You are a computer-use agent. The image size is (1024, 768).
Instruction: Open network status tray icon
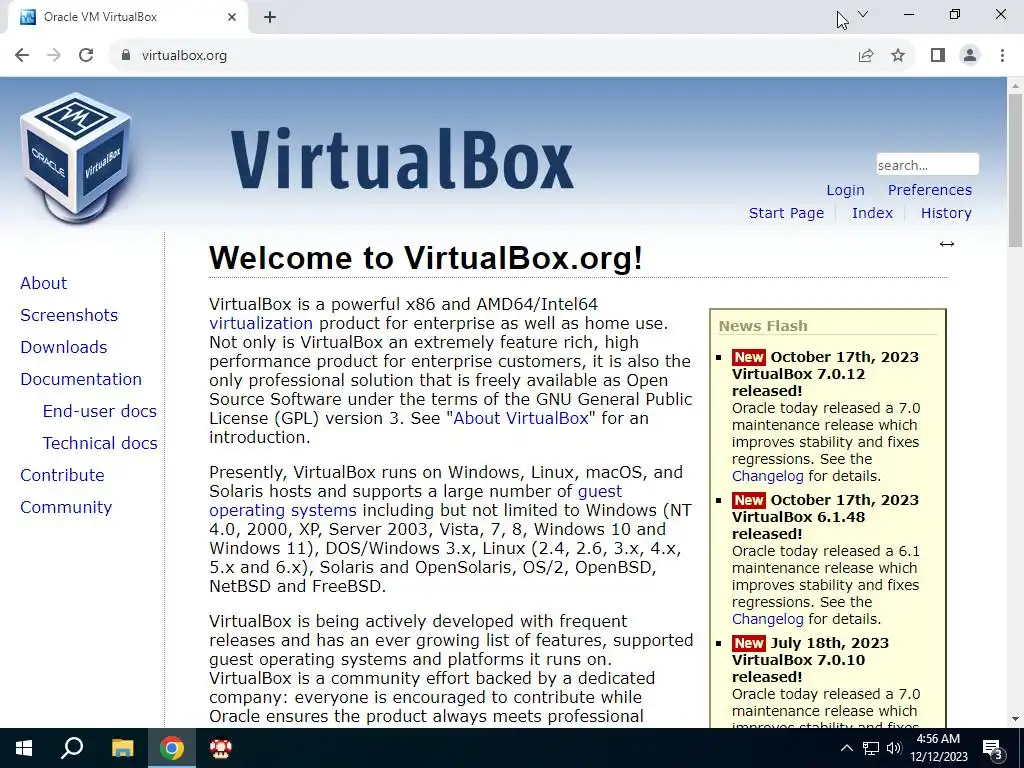pyautogui.click(x=871, y=748)
